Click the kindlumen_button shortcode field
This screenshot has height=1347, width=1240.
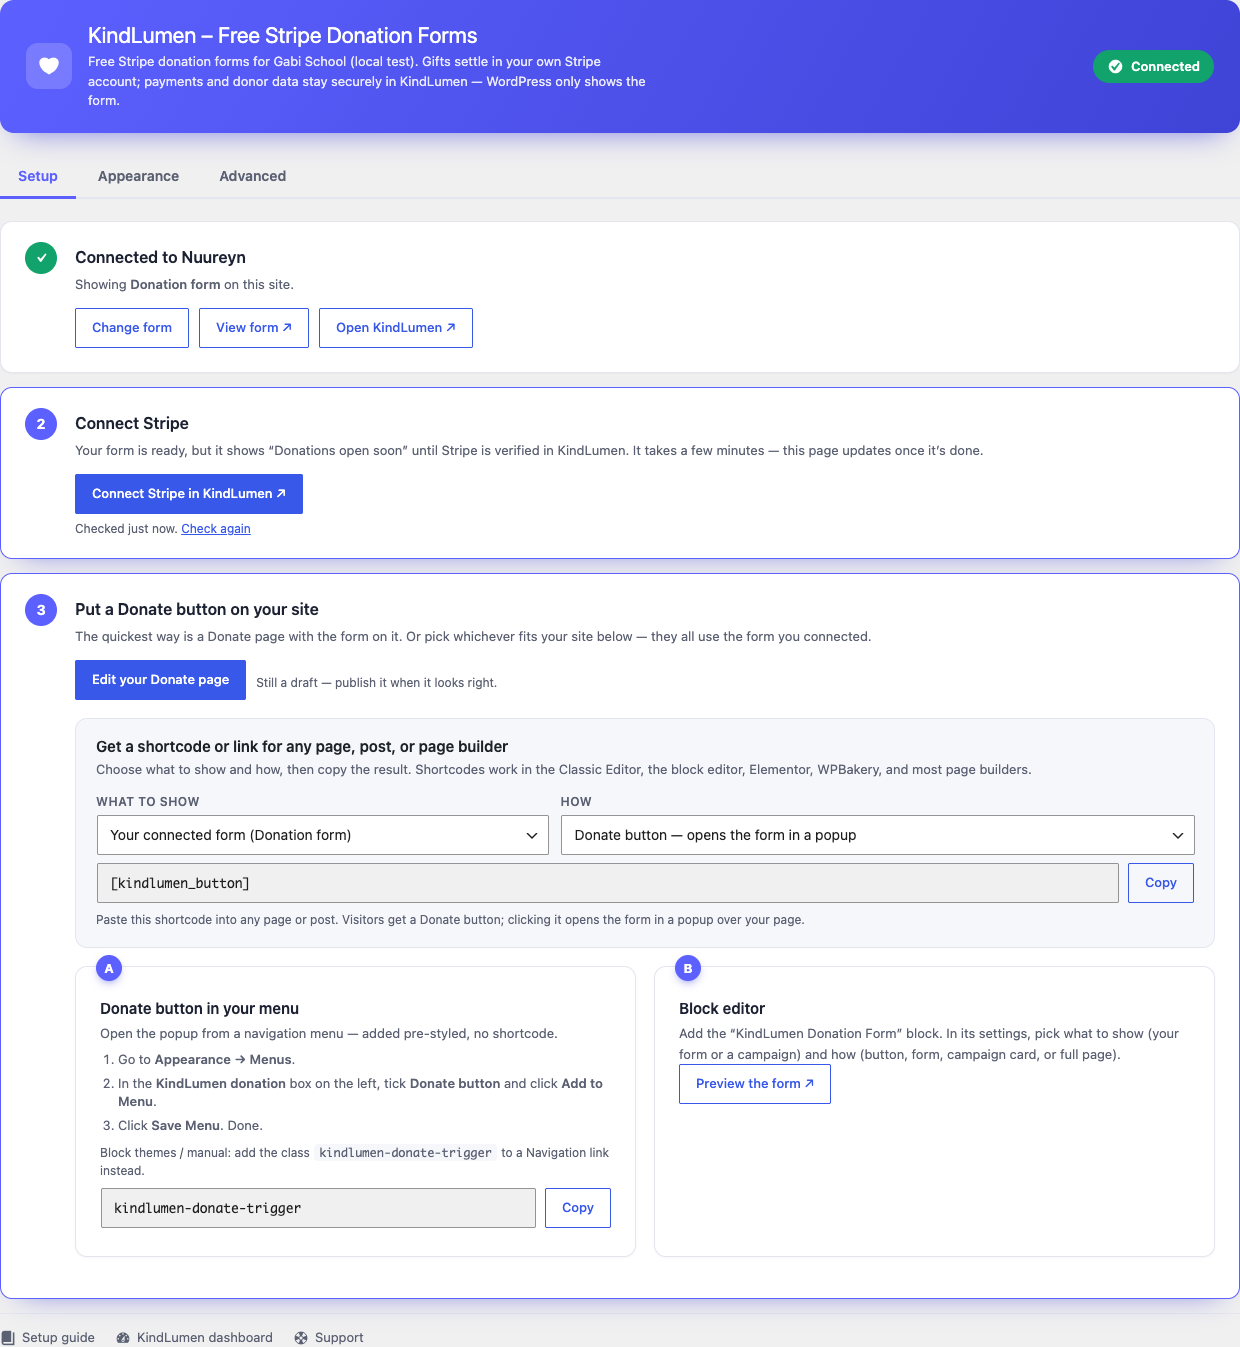(607, 883)
